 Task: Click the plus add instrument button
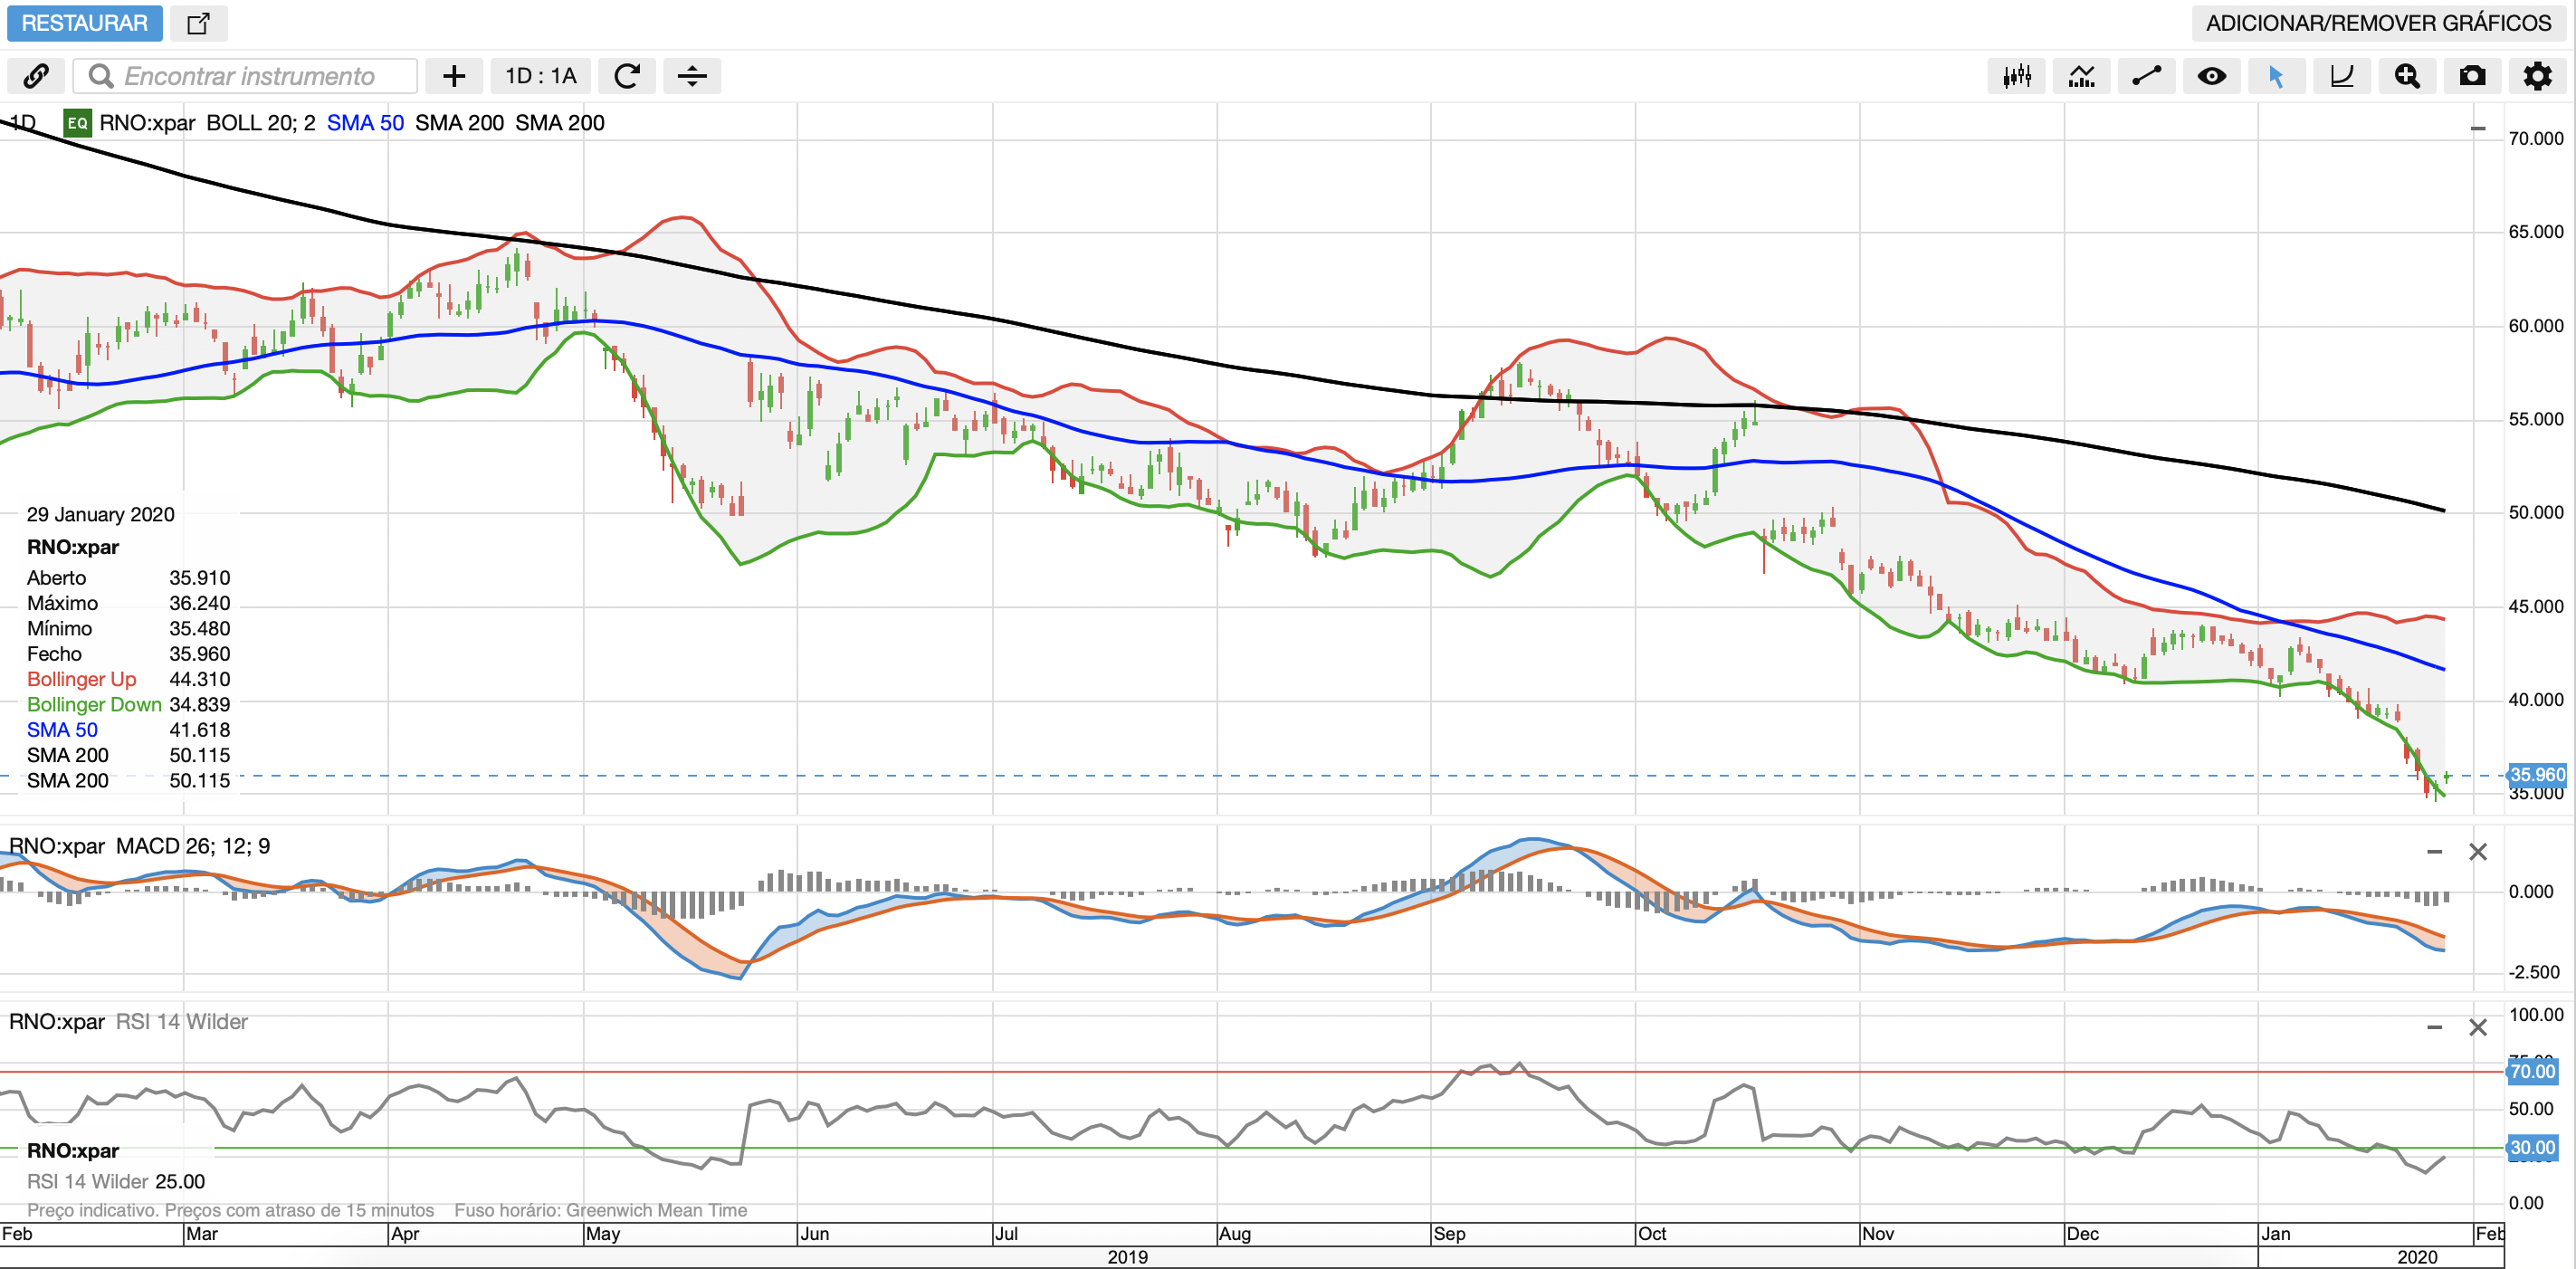(454, 76)
